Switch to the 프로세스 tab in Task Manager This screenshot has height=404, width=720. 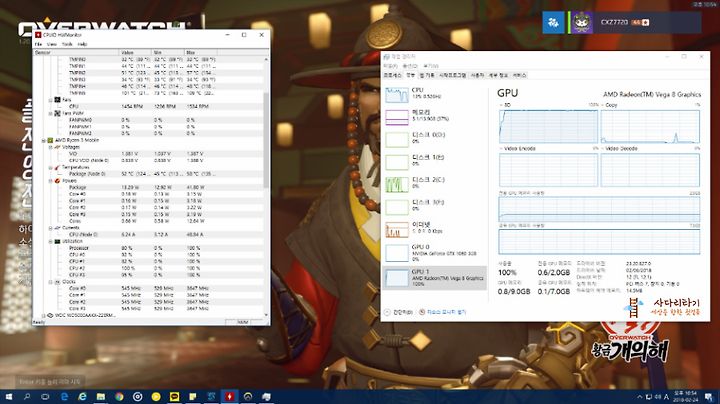393,75
